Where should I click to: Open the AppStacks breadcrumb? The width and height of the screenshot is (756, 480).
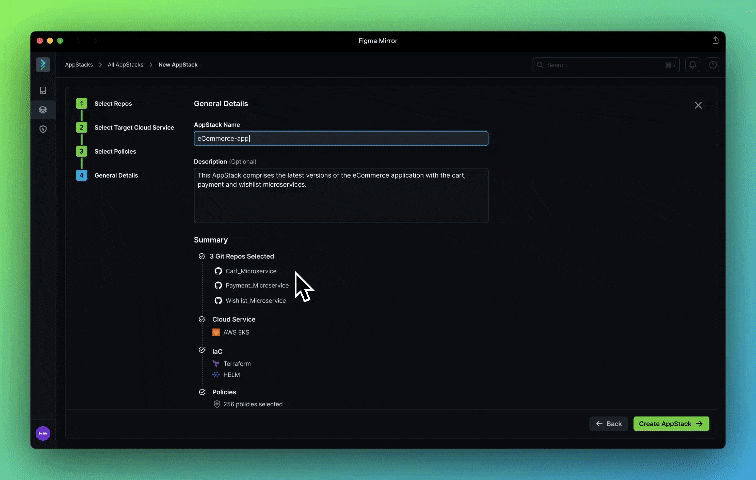79,65
